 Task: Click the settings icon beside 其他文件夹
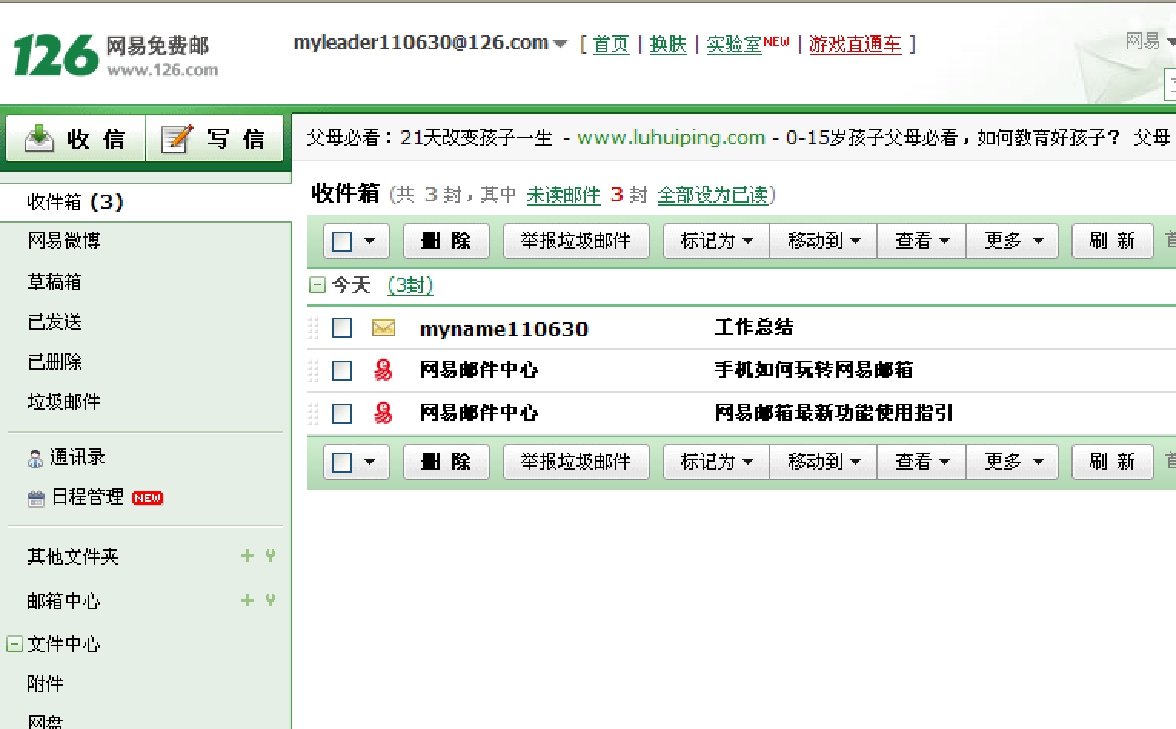coord(271,556)
